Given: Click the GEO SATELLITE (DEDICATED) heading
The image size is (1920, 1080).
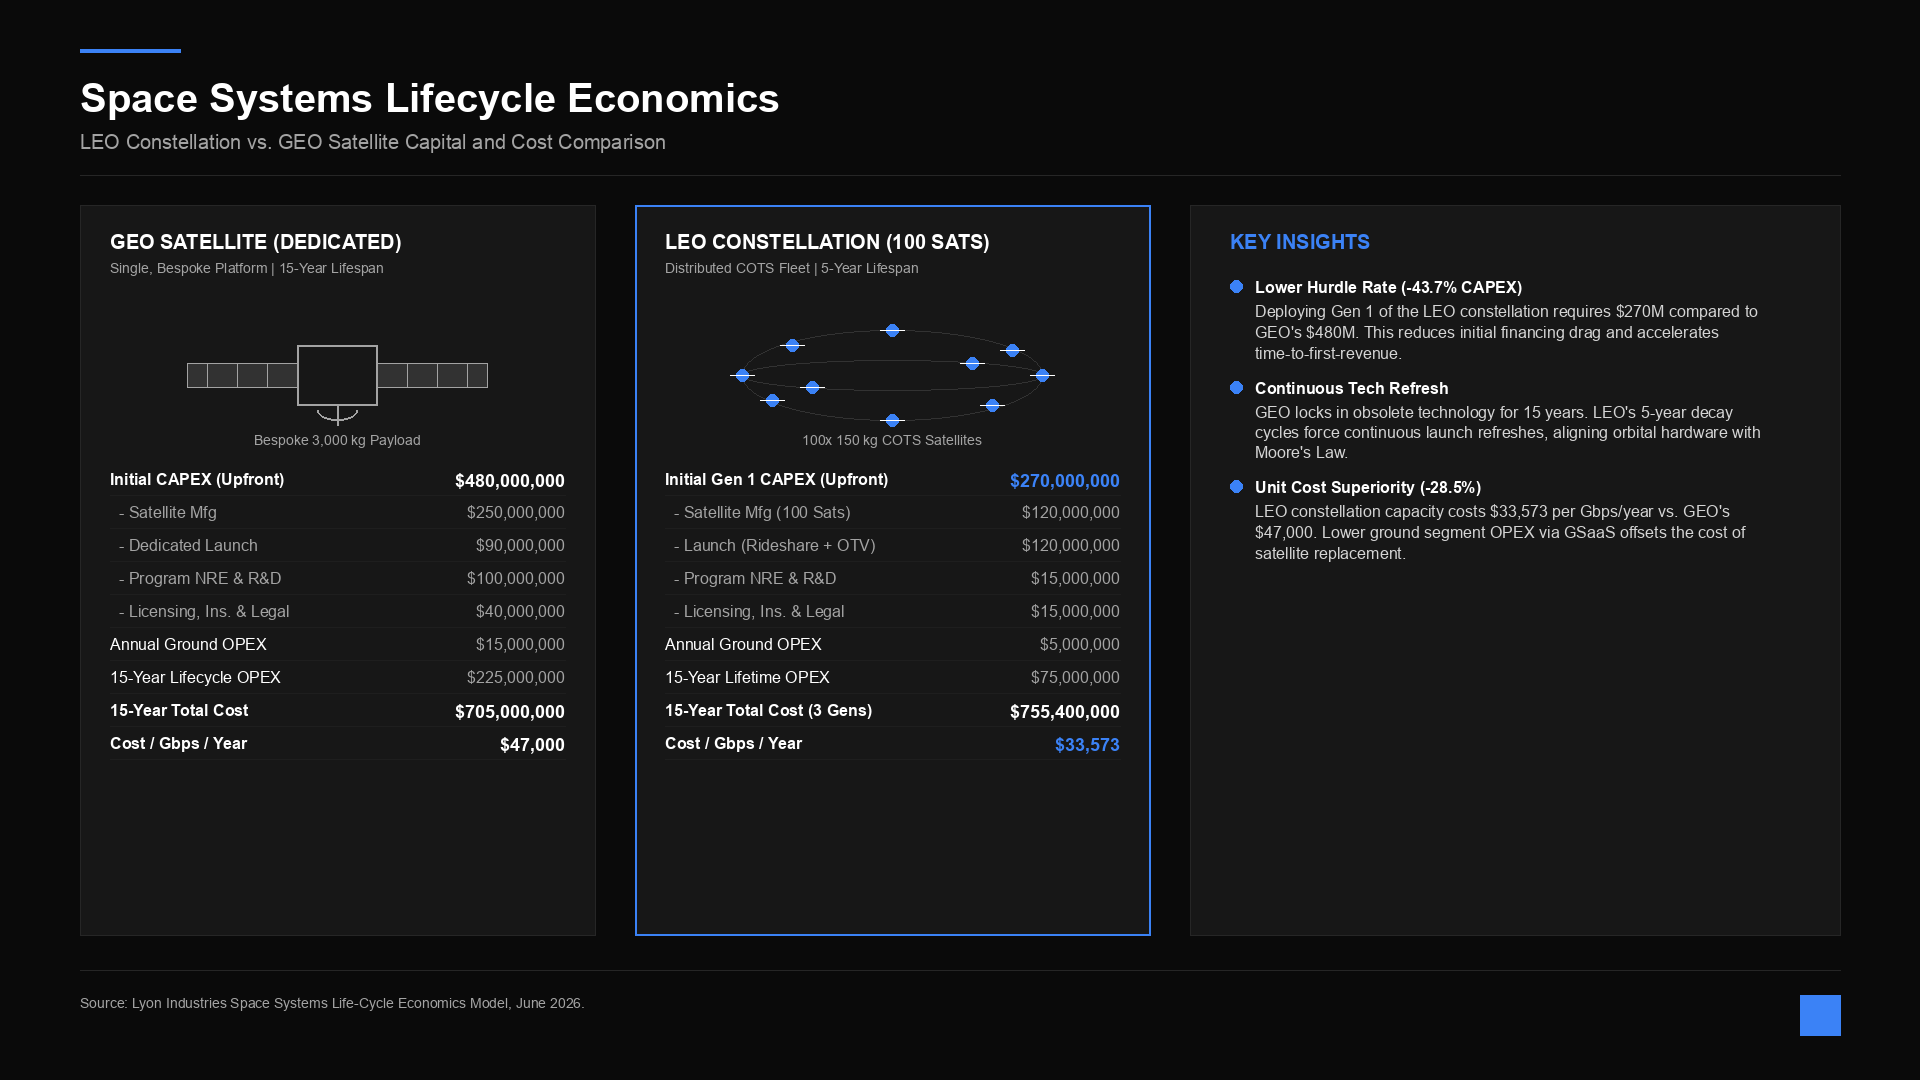Looking at the screenshot, I should tap(256, 242).
